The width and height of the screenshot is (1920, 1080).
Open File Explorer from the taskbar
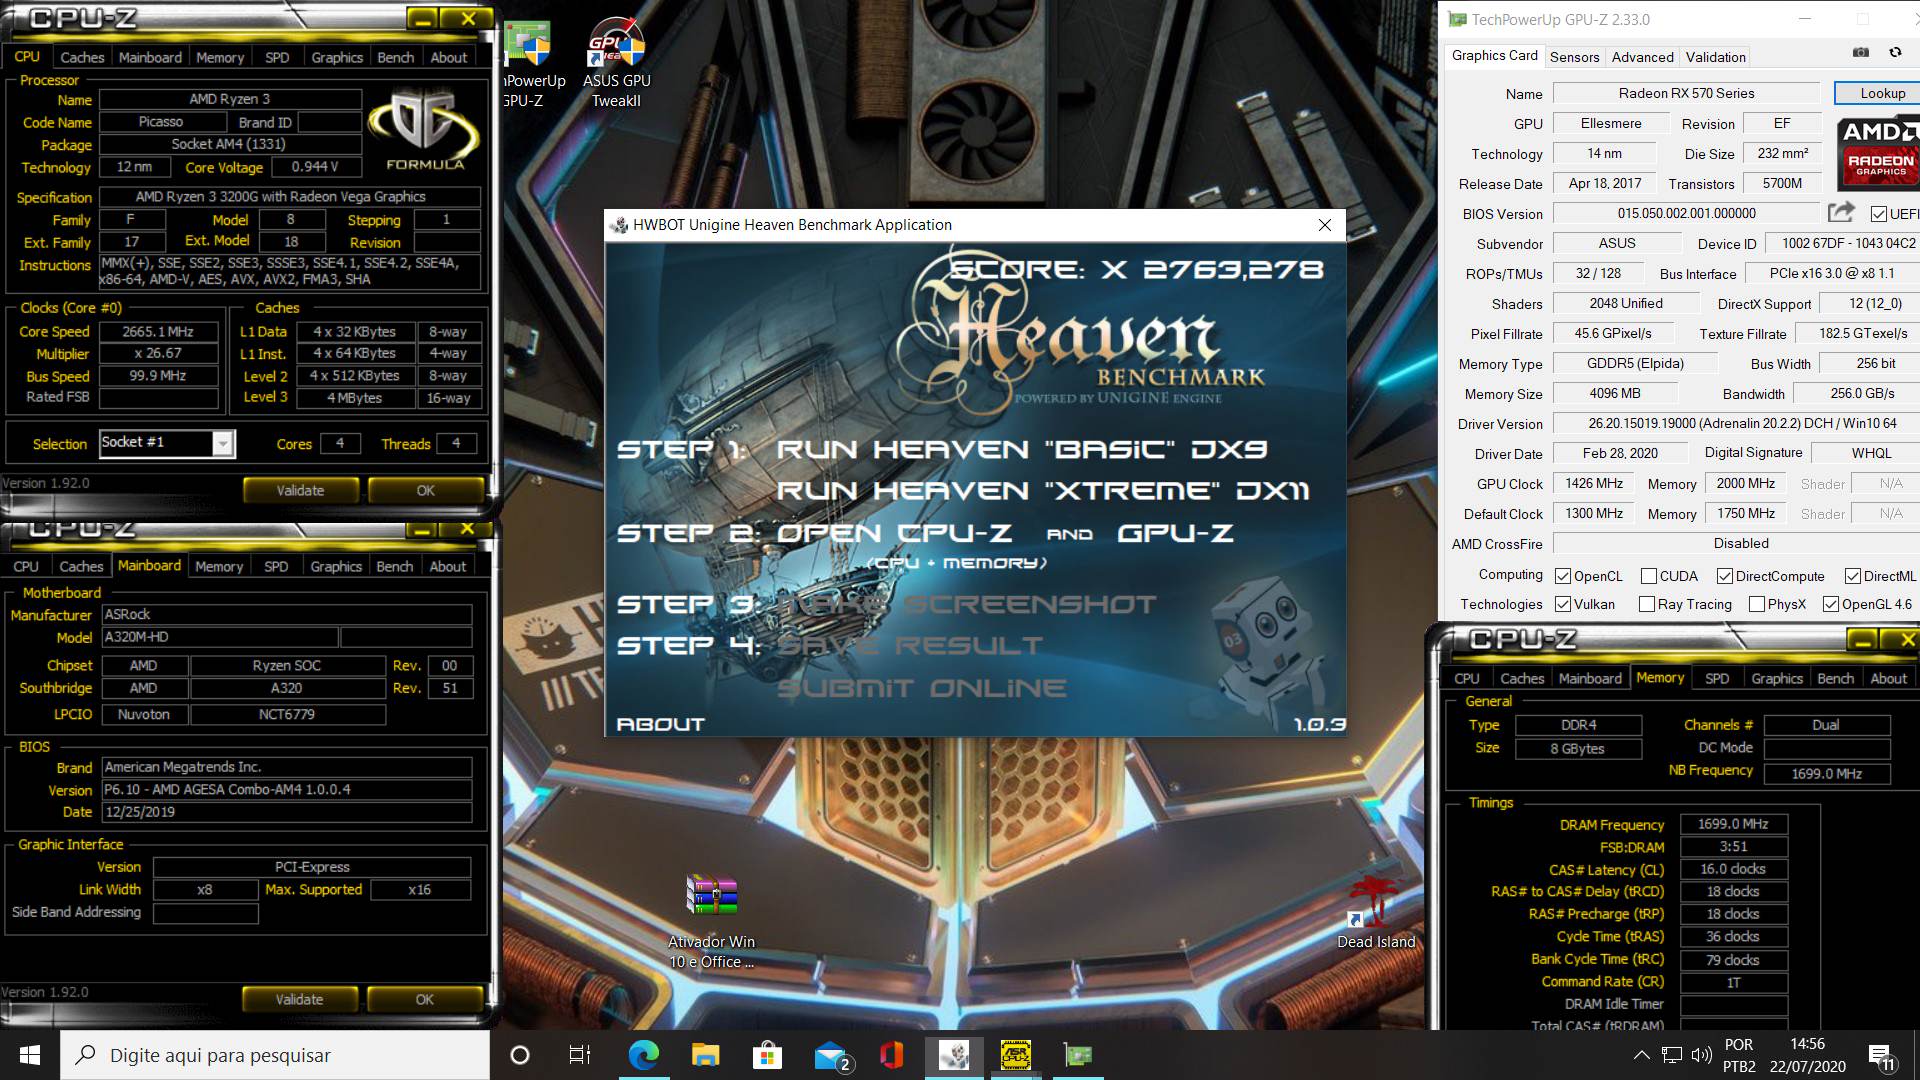(705, 1055)
